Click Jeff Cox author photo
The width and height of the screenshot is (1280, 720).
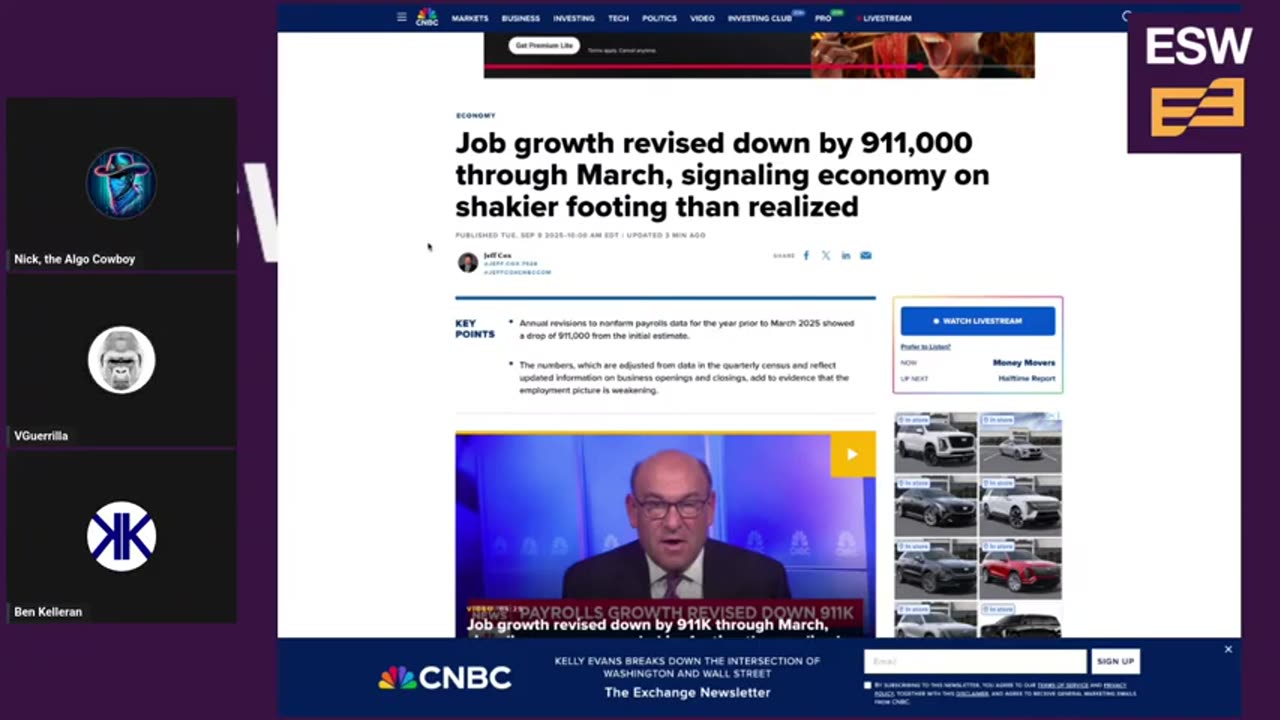(467, 262)
